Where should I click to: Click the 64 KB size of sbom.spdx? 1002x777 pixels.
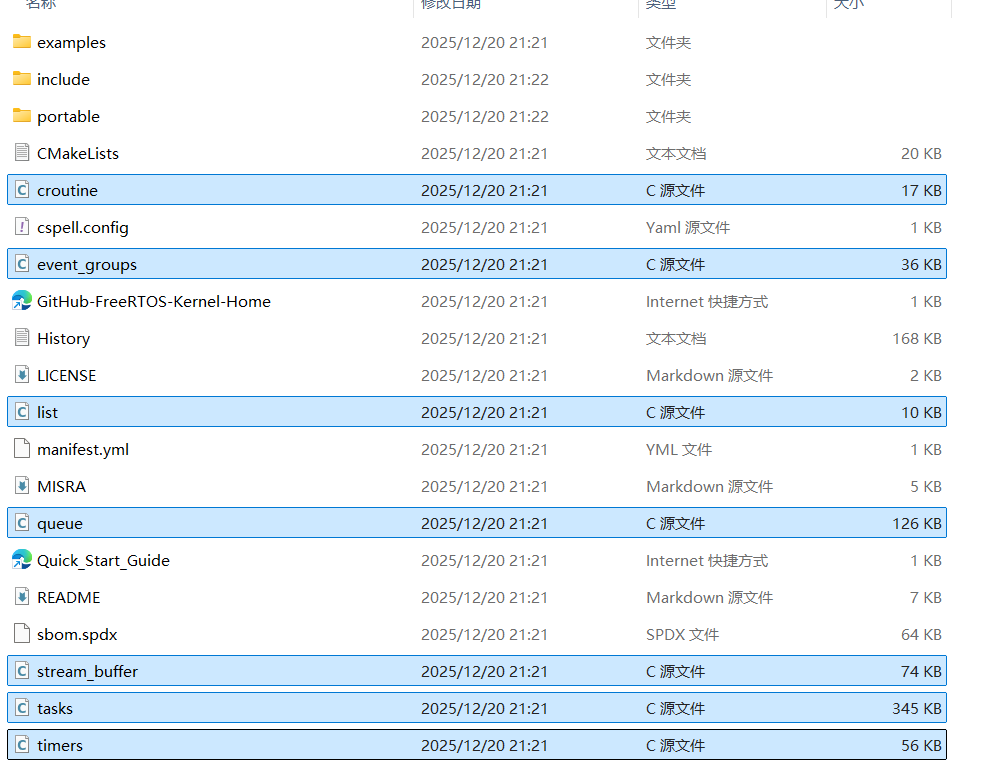pyautogui.click(x=921, y=635)
